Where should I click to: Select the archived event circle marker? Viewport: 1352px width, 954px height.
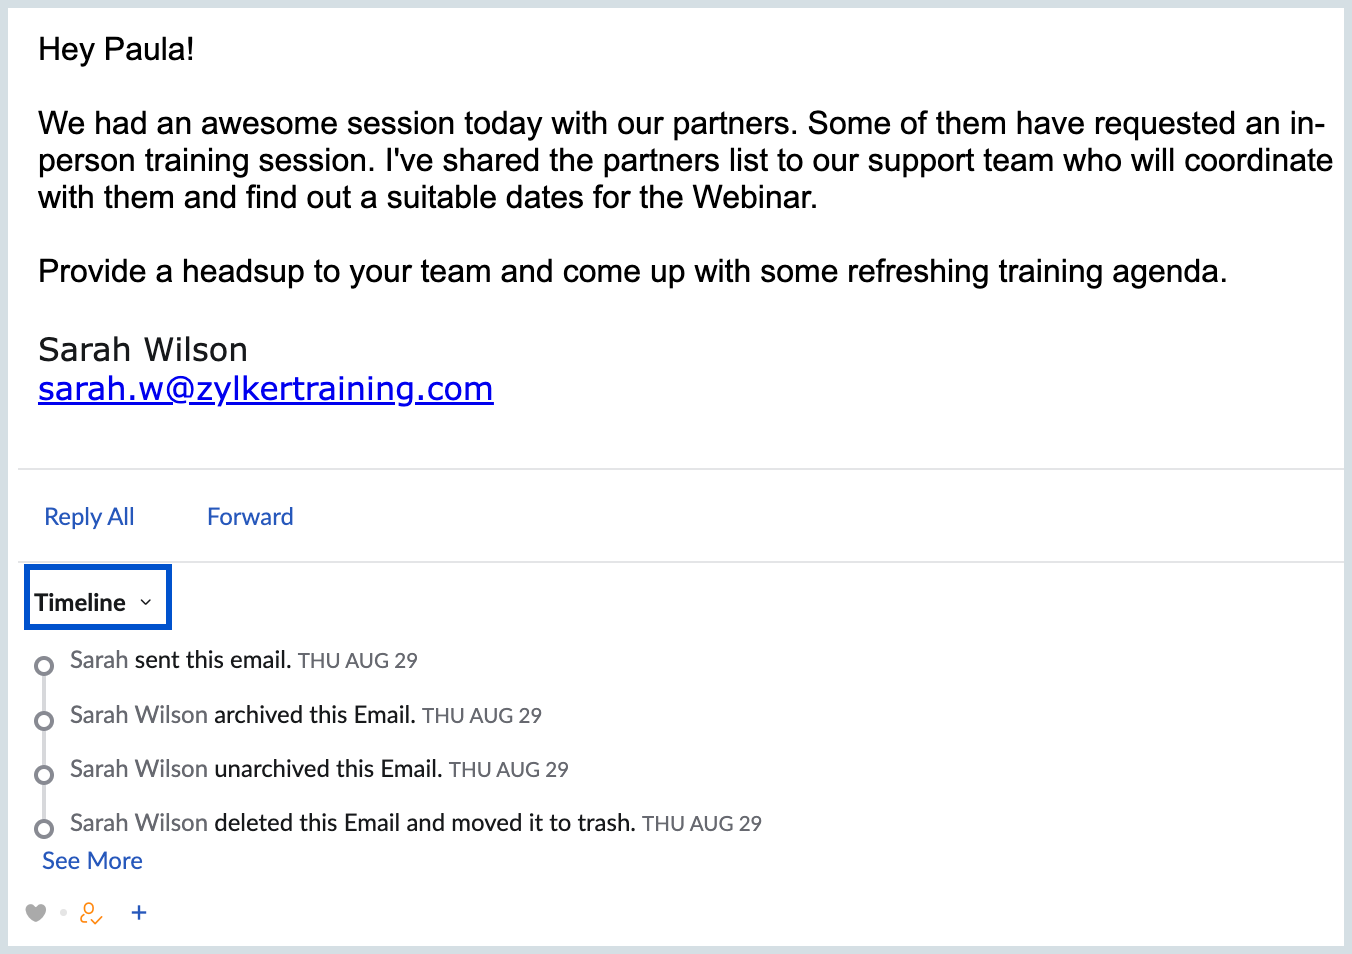click(44, 721)
